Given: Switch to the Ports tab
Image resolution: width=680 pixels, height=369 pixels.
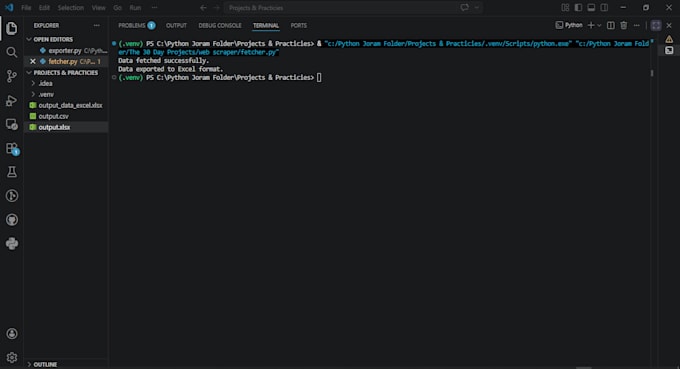Looking at the screenshot, I should [x=299, y=26].
